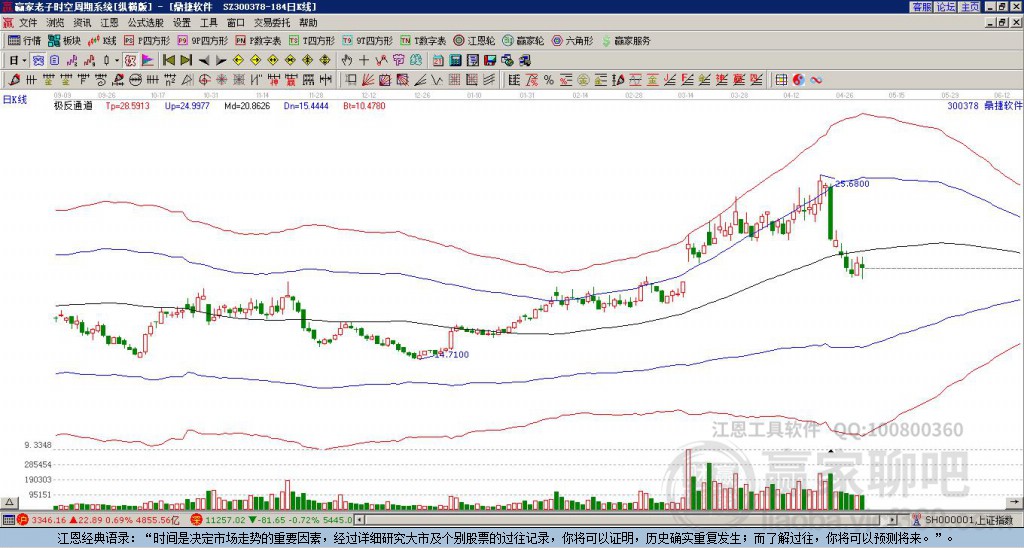Click the 日K线 chart label

(15, 100)
